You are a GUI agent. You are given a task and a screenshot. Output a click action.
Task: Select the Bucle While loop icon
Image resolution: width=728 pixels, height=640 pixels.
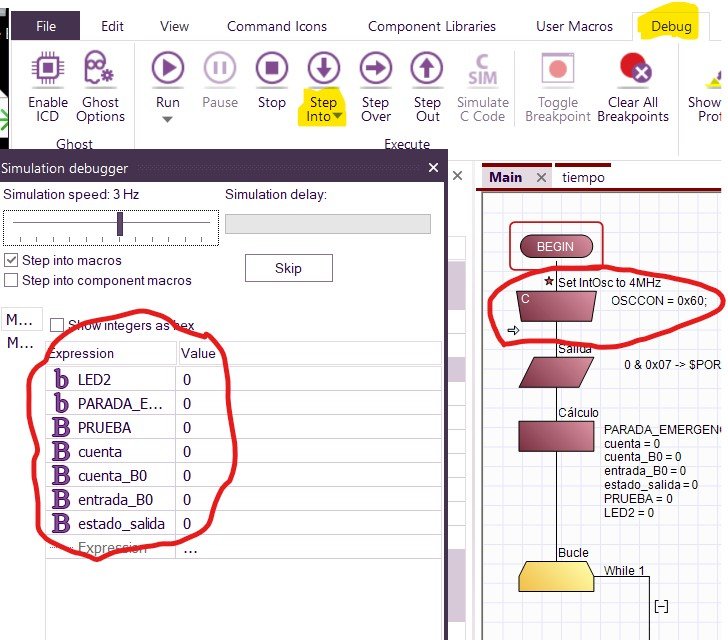coord(556,576)
